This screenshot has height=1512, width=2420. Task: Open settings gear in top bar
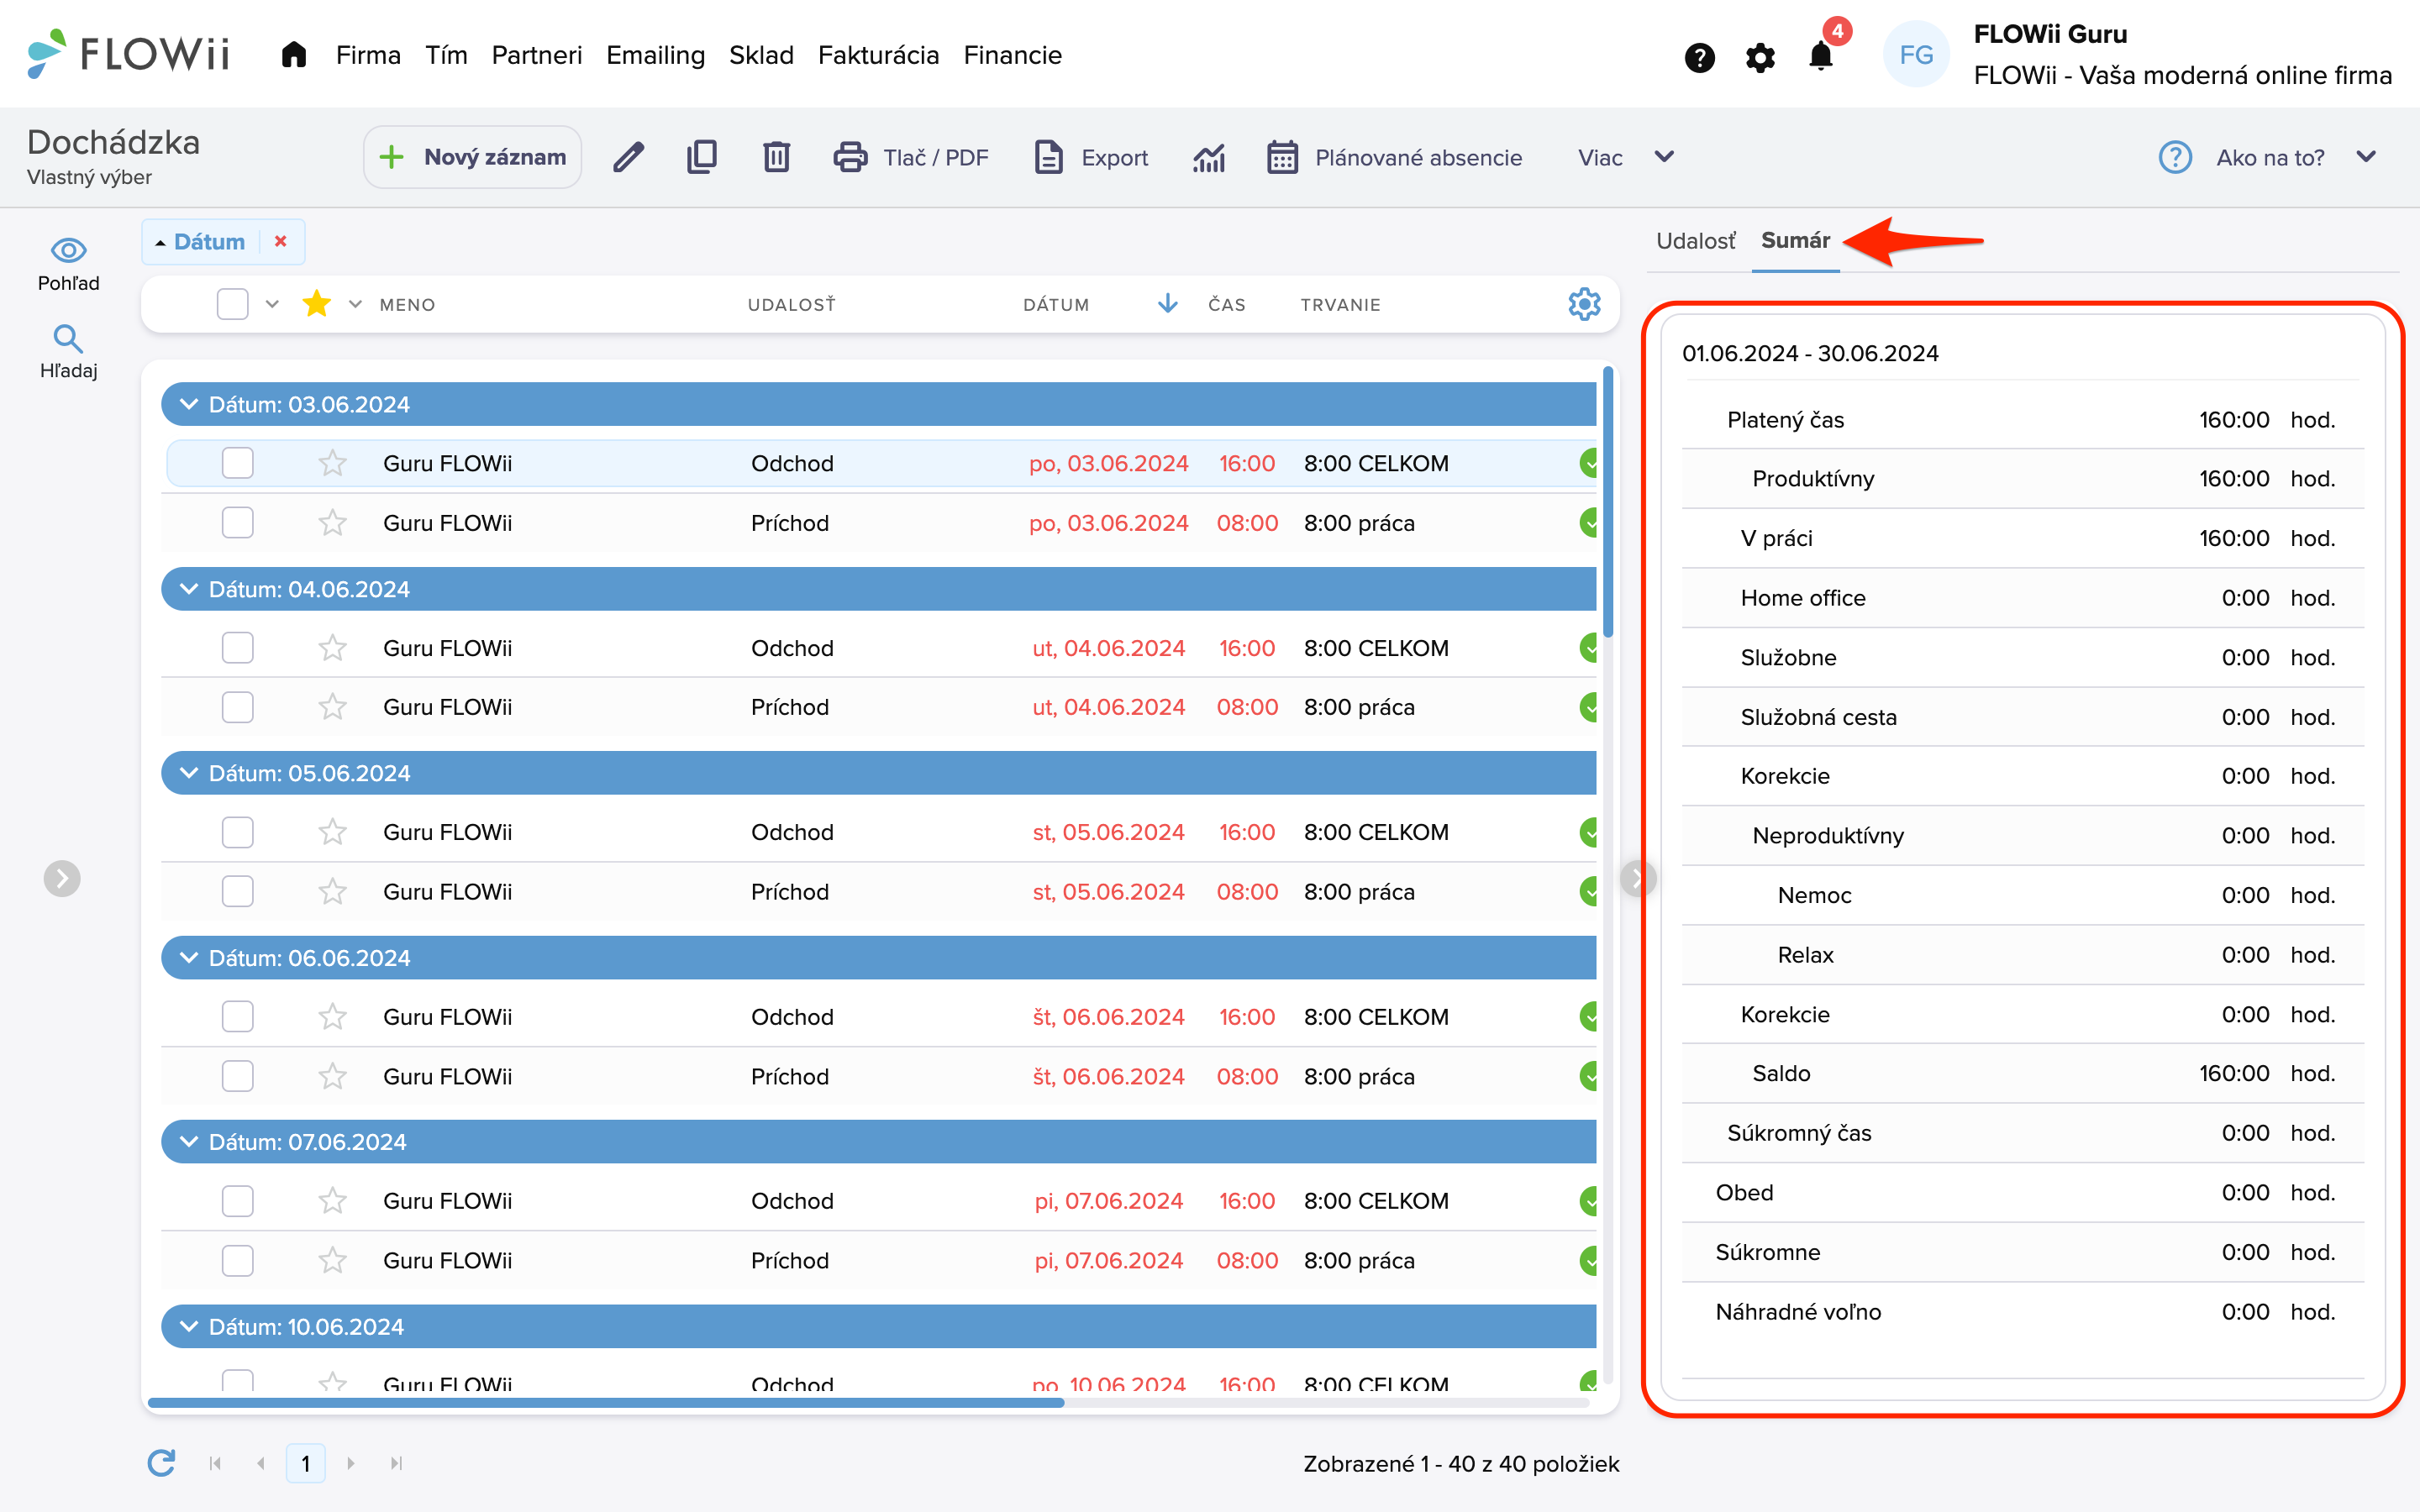pos(1760,57)
